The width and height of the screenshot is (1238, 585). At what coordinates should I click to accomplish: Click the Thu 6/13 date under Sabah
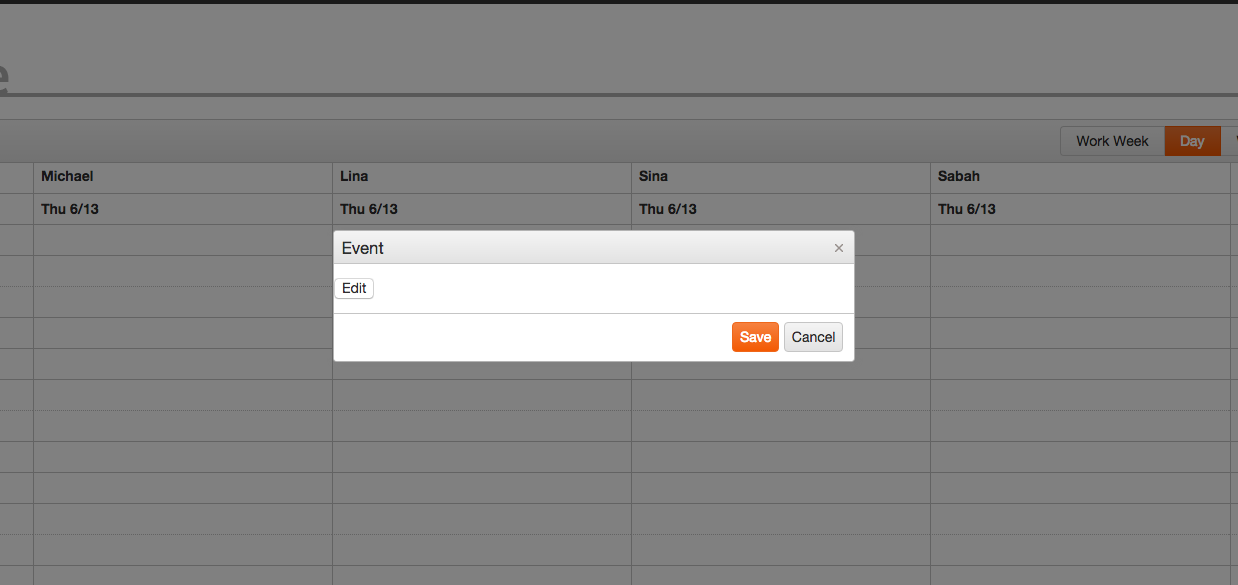coord(967,209)
